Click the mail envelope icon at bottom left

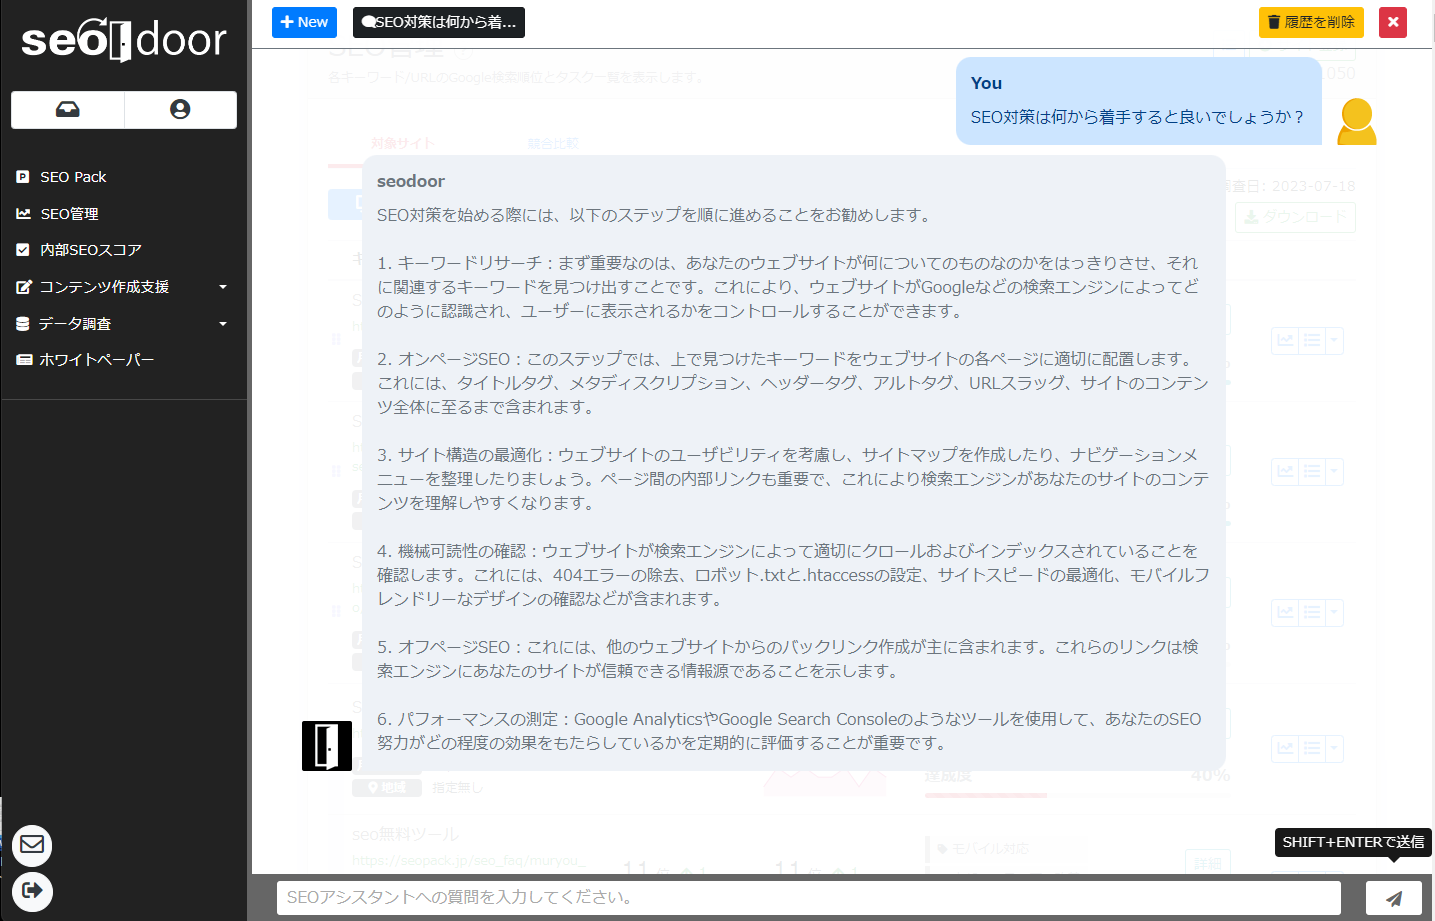pos(32,845)
